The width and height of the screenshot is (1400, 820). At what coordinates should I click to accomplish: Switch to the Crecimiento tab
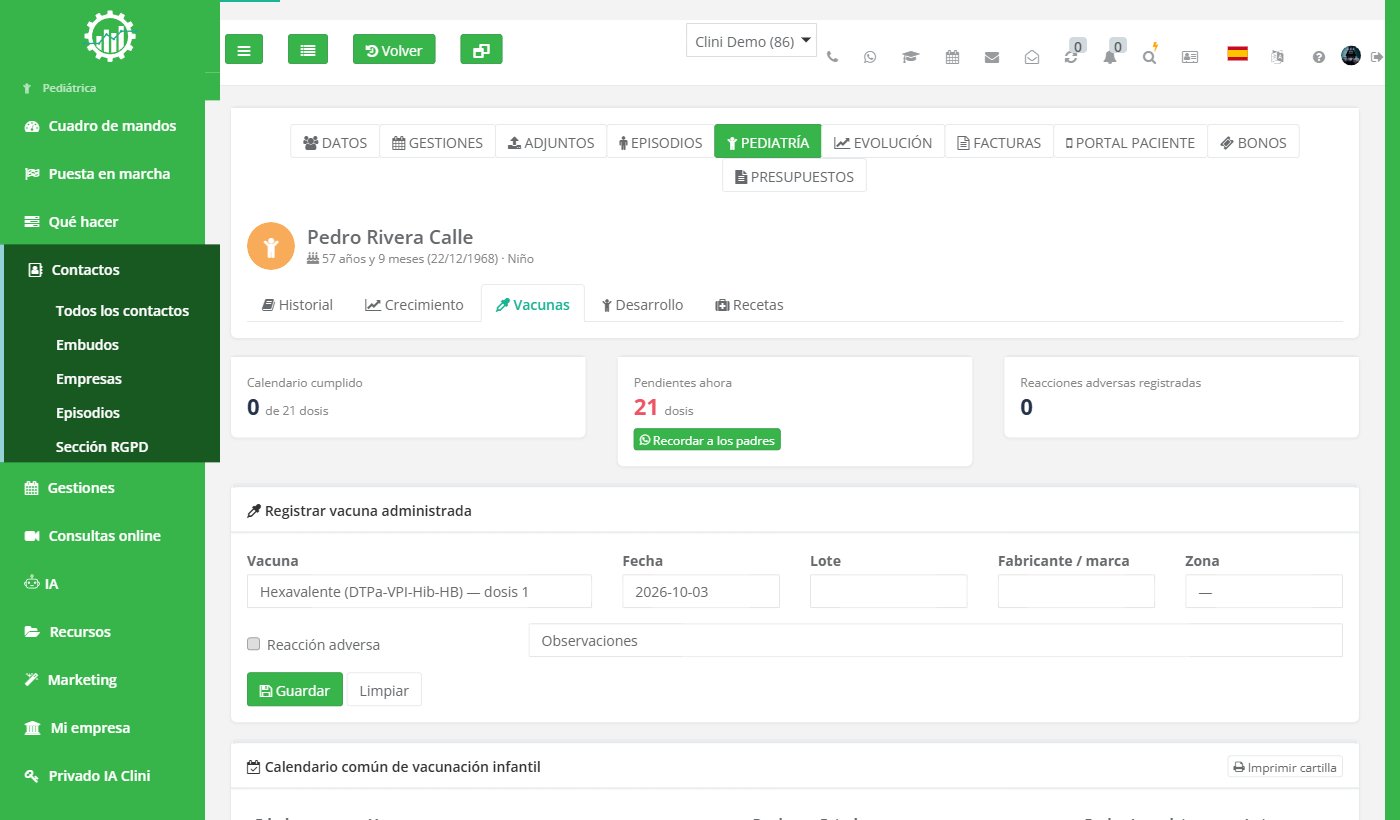[414, 304]
